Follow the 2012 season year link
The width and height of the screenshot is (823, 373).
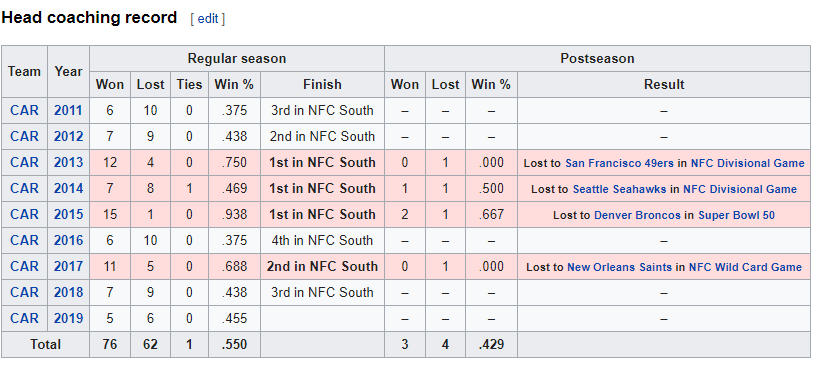tap(68, 136)
